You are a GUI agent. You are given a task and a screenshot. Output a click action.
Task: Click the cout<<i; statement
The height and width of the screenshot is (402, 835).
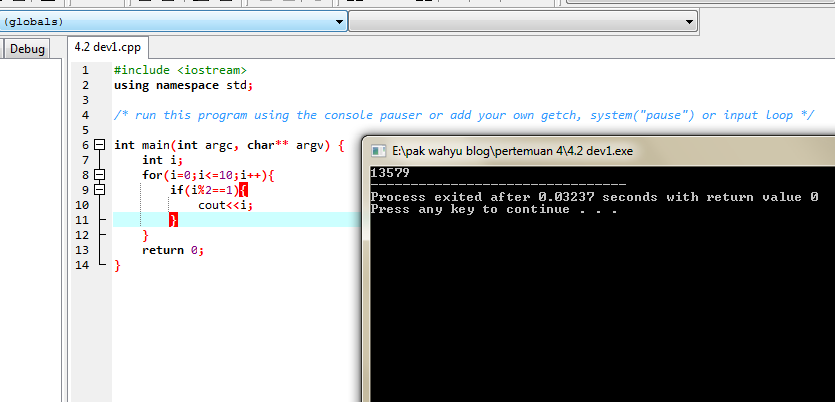[225, 204]
